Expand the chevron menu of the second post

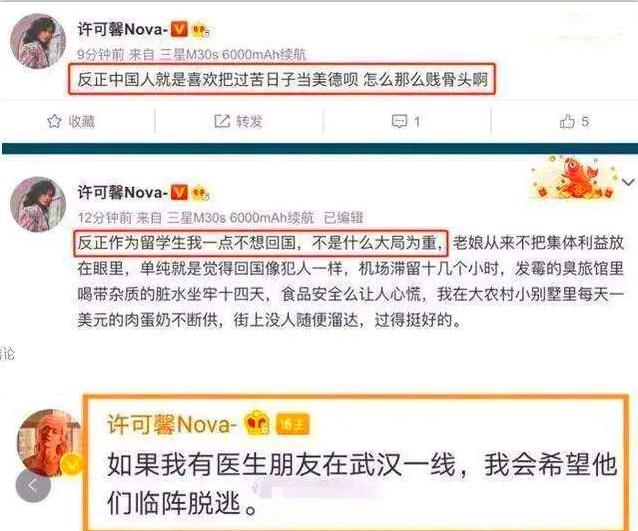(629, 182)
